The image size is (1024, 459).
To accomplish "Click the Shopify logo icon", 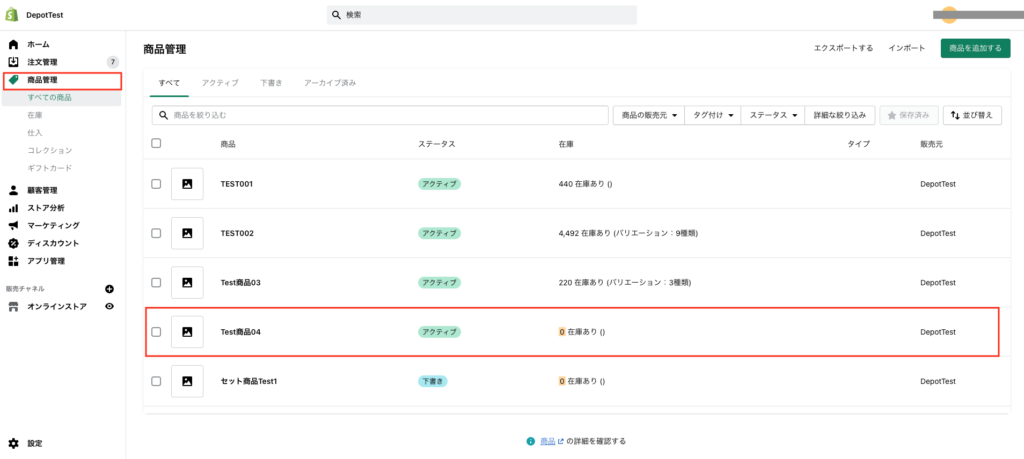I will (13, 15).
